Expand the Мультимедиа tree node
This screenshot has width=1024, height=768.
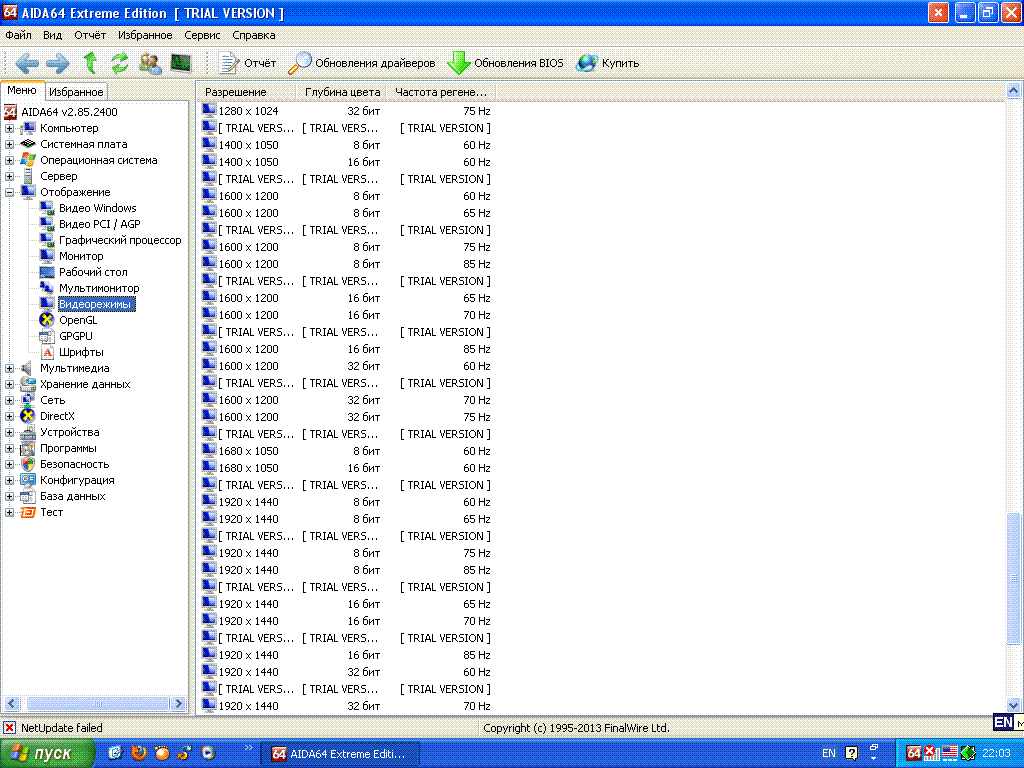(x=9, y=368)
